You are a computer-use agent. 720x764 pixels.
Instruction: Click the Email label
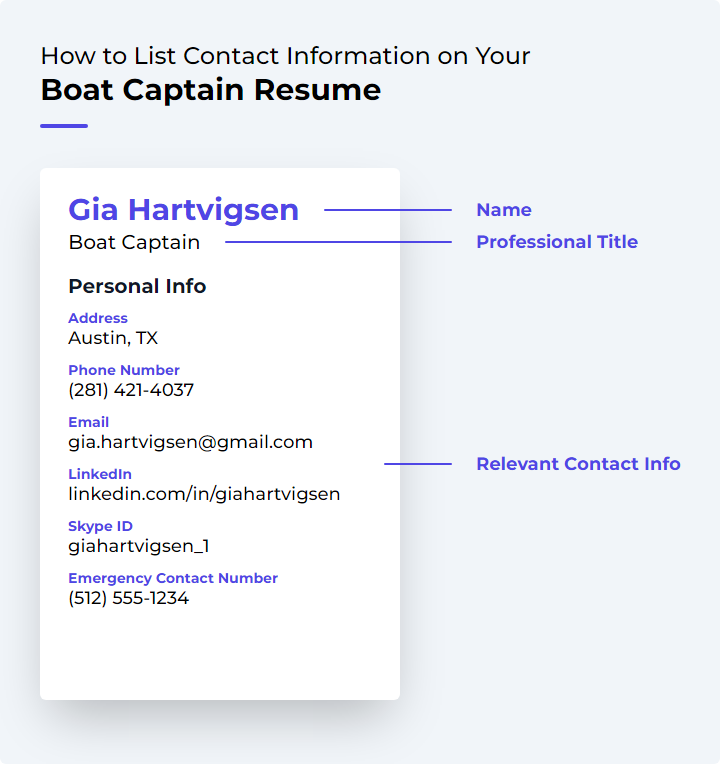point(89,422)
